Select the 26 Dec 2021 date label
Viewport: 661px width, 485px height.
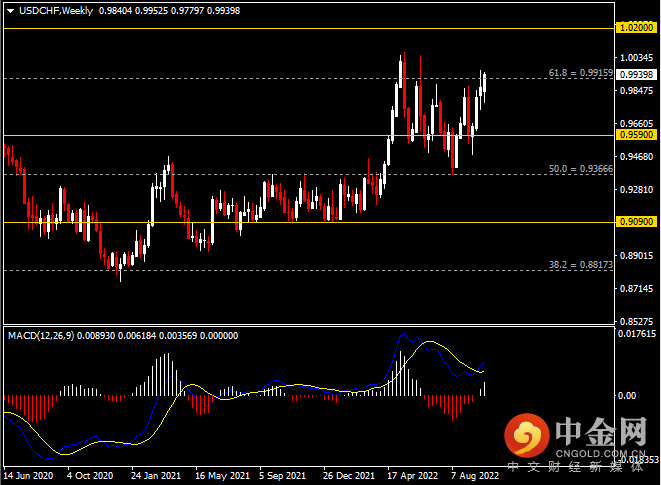tap(349, 476)
